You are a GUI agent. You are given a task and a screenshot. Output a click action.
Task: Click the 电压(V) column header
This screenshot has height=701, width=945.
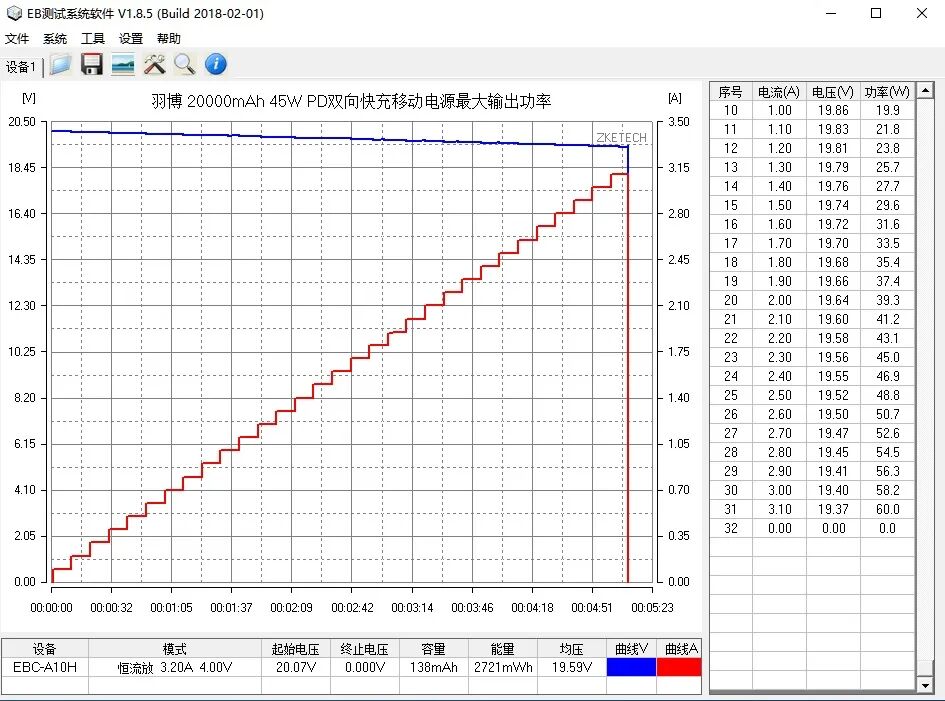coord(833,92)
